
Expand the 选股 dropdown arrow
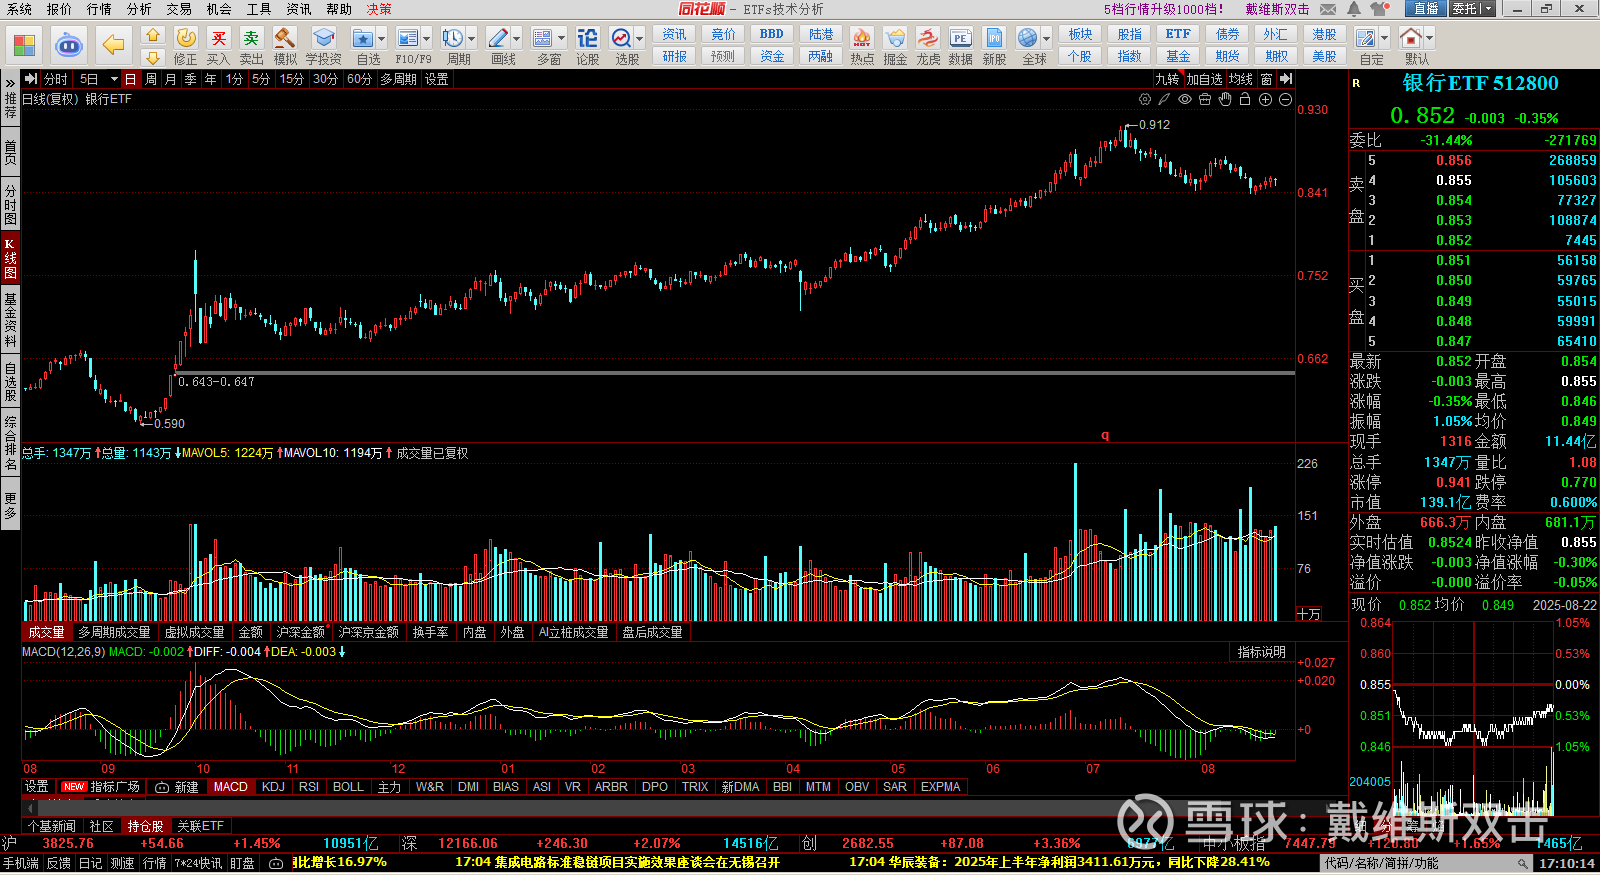pos(640,39)
